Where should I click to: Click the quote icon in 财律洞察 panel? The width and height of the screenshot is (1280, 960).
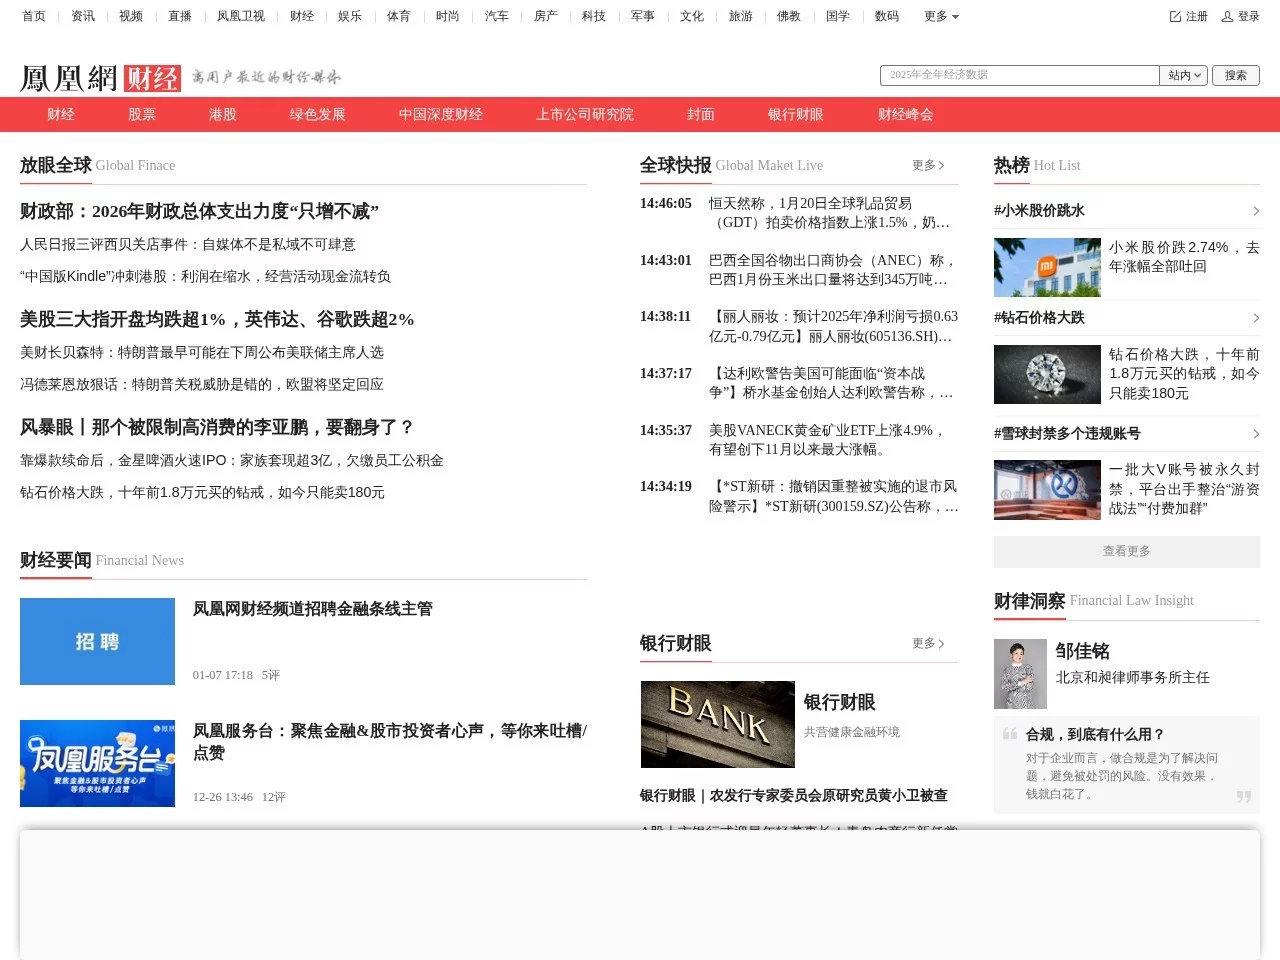coord(1009,734)
